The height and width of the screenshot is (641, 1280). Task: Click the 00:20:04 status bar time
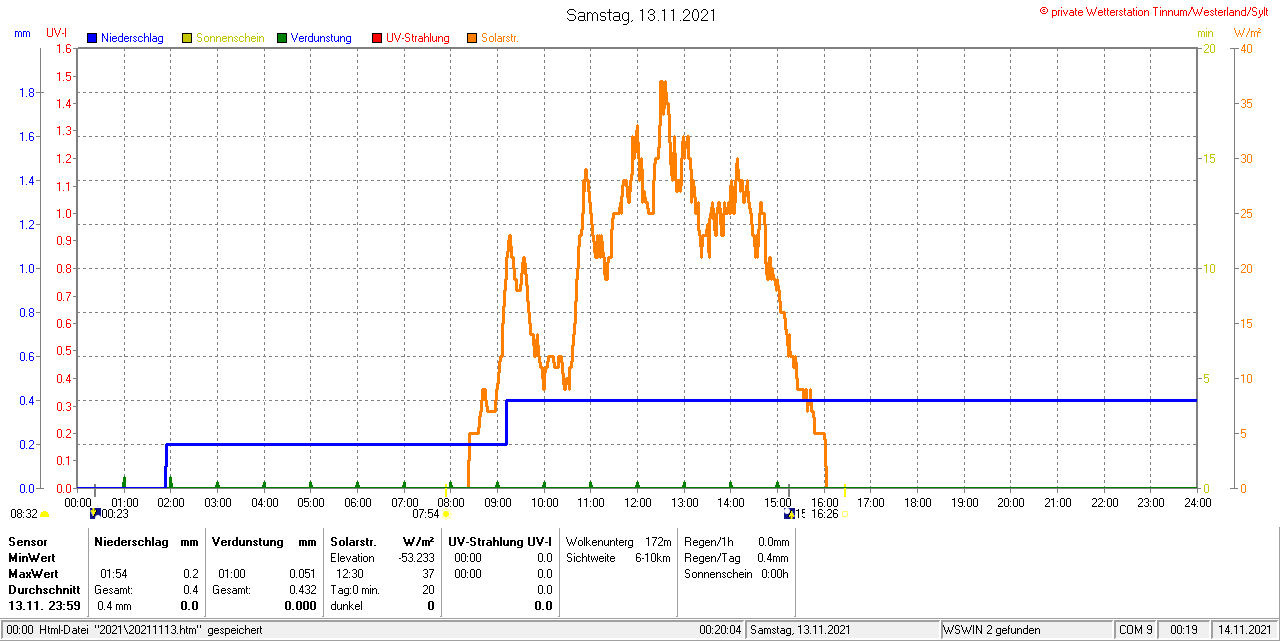pos(720,630)
